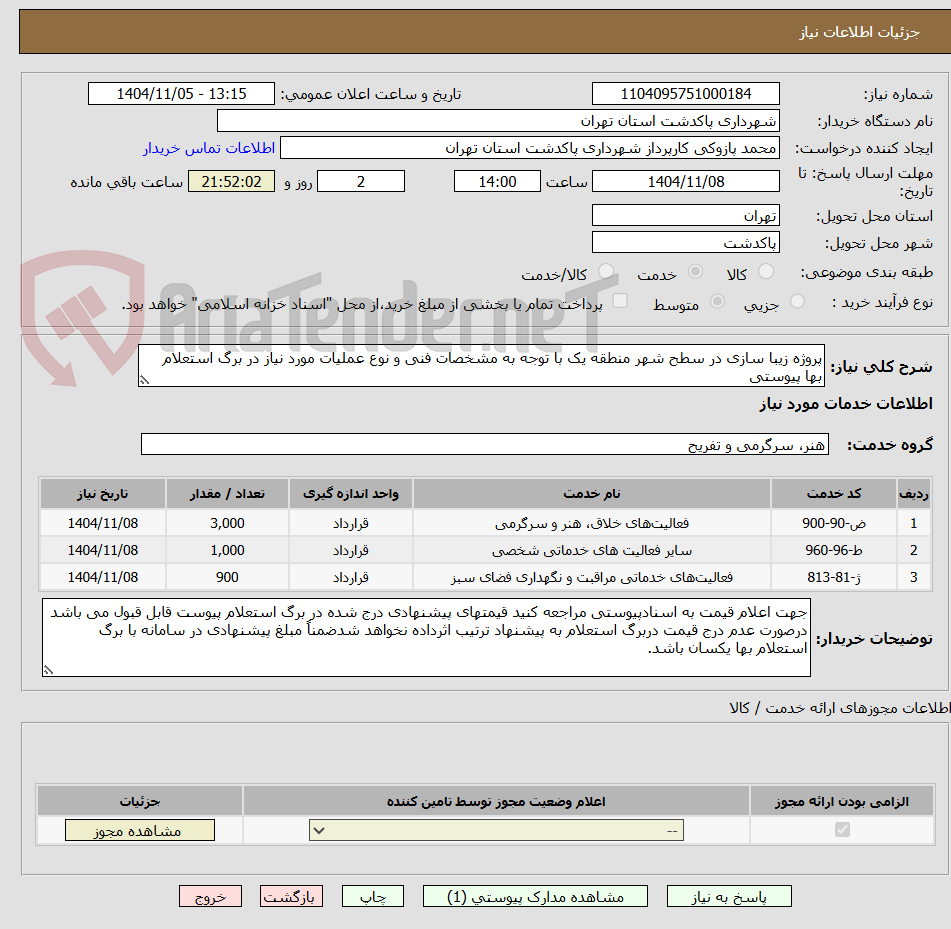The image size is (951, 929).
Task: Click service code ض-90-900 cell
Action: (x=833, y=523)
